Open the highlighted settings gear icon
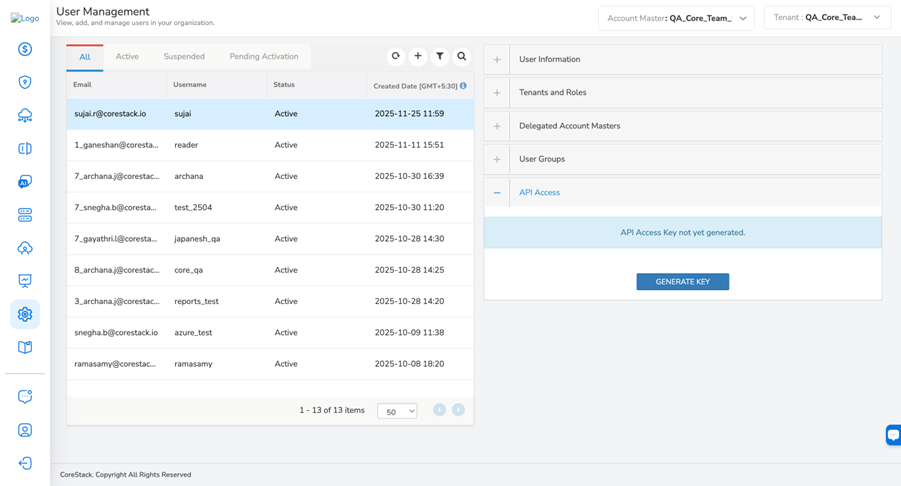The height and width of the screenshot is (486, 901). (x=25, y=314)
